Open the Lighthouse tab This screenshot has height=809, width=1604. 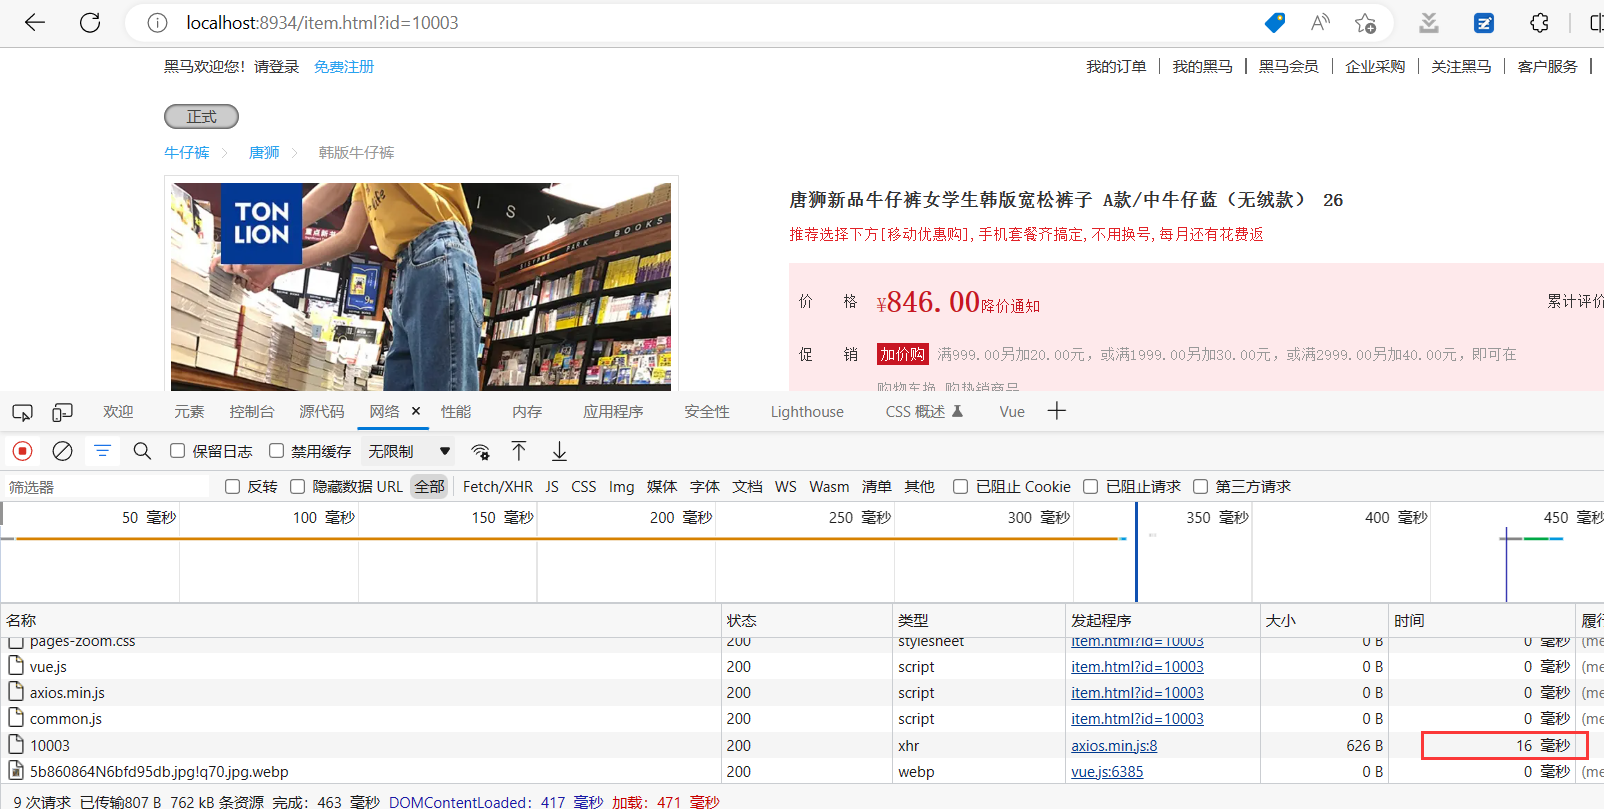click(807, 411)
